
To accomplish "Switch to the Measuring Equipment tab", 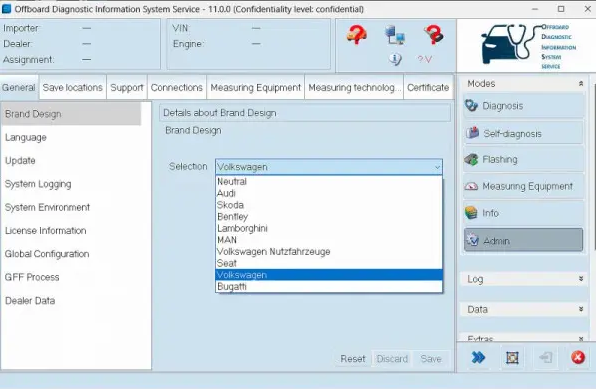I will coord(255,87).
